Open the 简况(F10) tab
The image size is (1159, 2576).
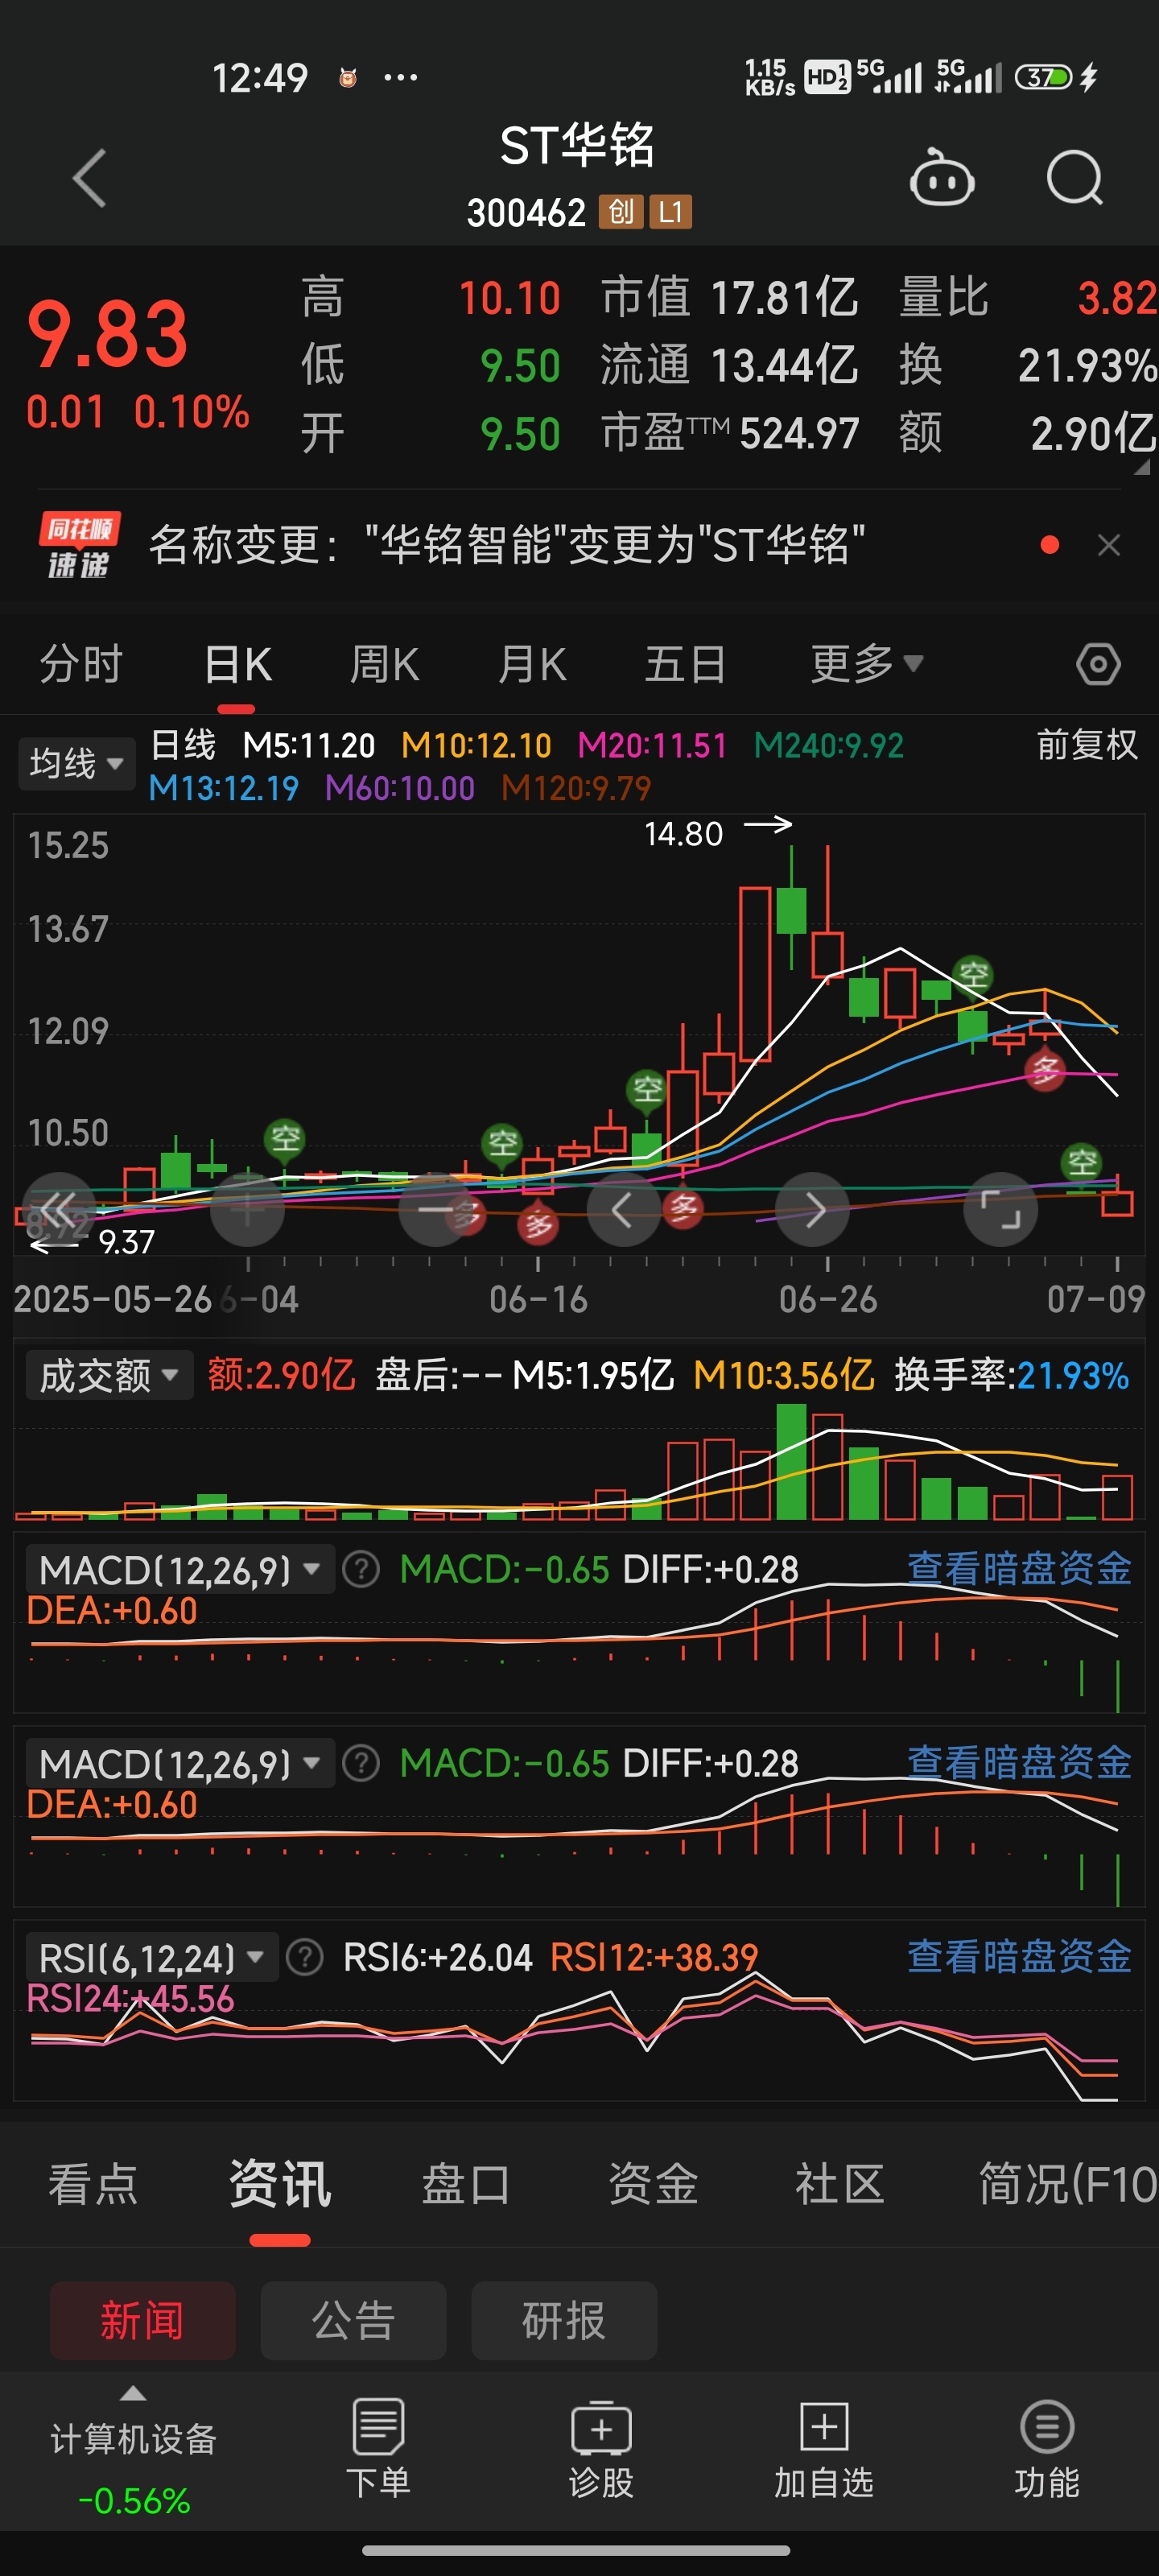click(1068, 2184)
